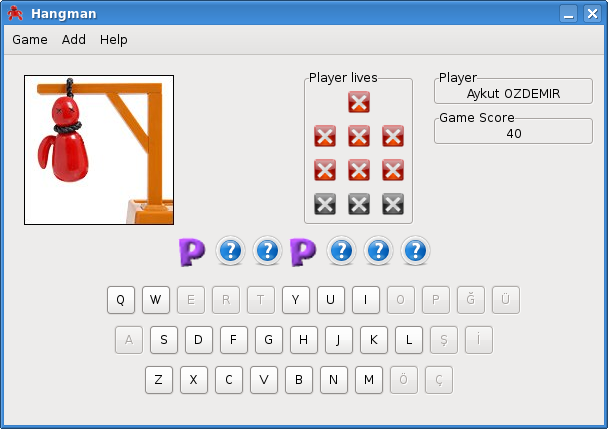608x429 pixels.
Task: Click the second purple P letter tile
Action: 303,251
